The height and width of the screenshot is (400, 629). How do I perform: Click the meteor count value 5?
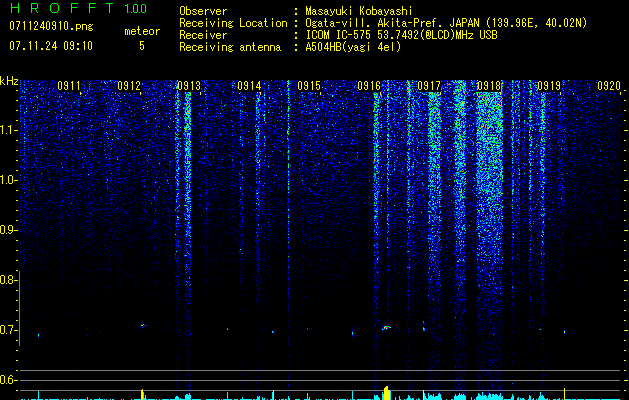point(142,46)
